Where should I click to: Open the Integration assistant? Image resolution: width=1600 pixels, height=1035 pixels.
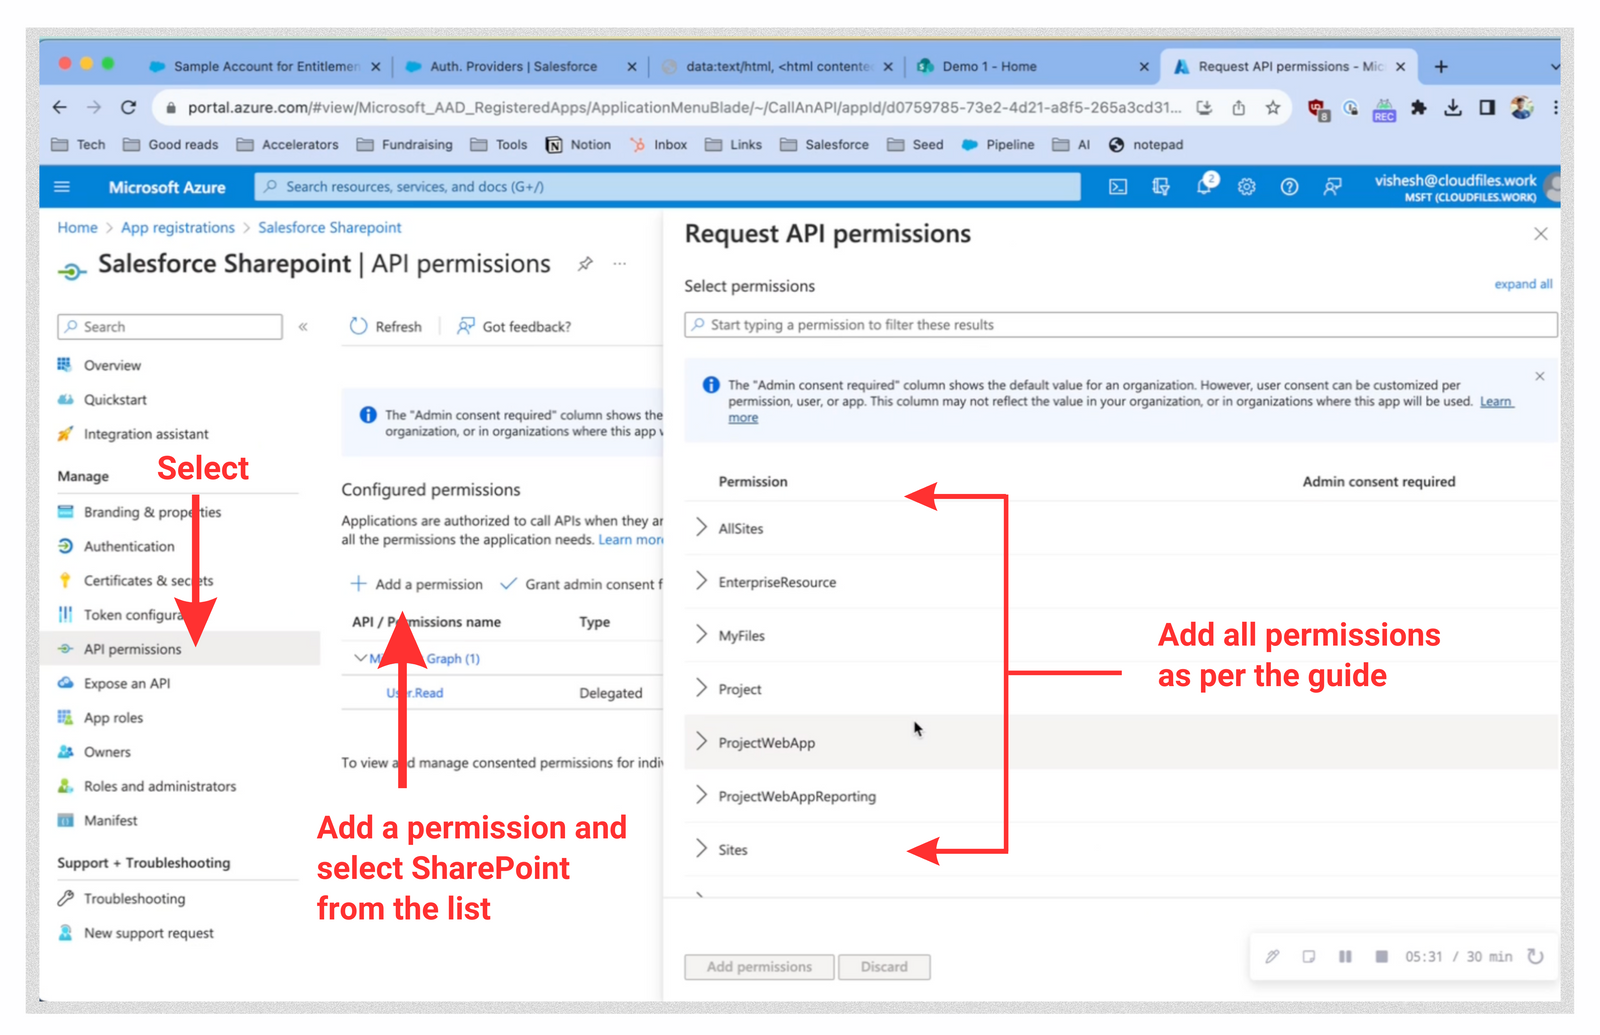pos(146,434)
